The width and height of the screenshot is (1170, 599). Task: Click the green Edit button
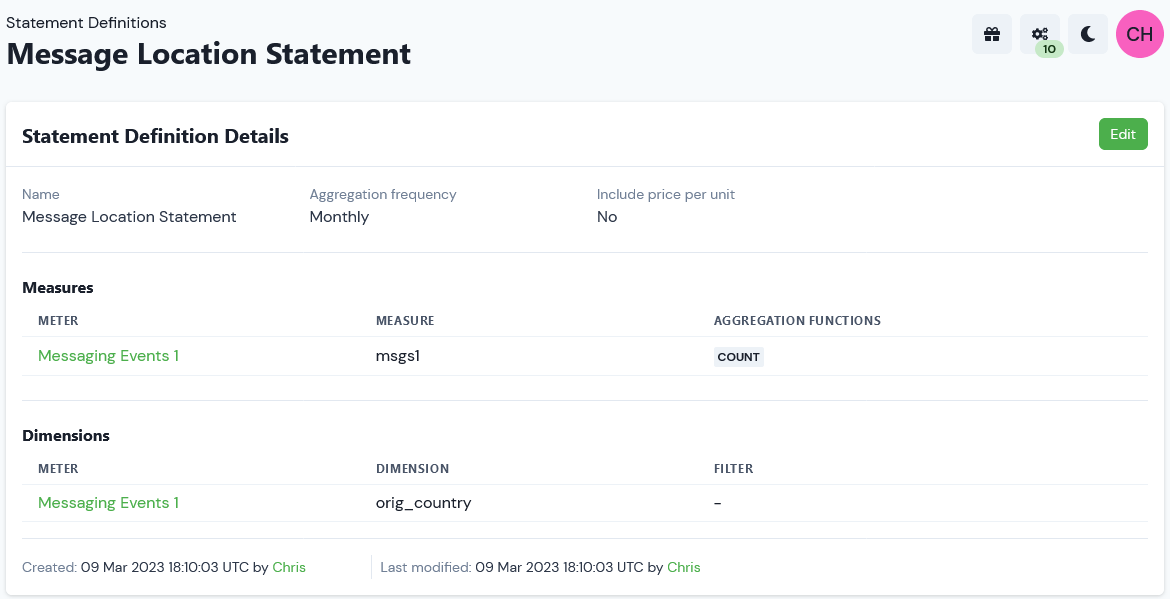tap(1123, 134)
